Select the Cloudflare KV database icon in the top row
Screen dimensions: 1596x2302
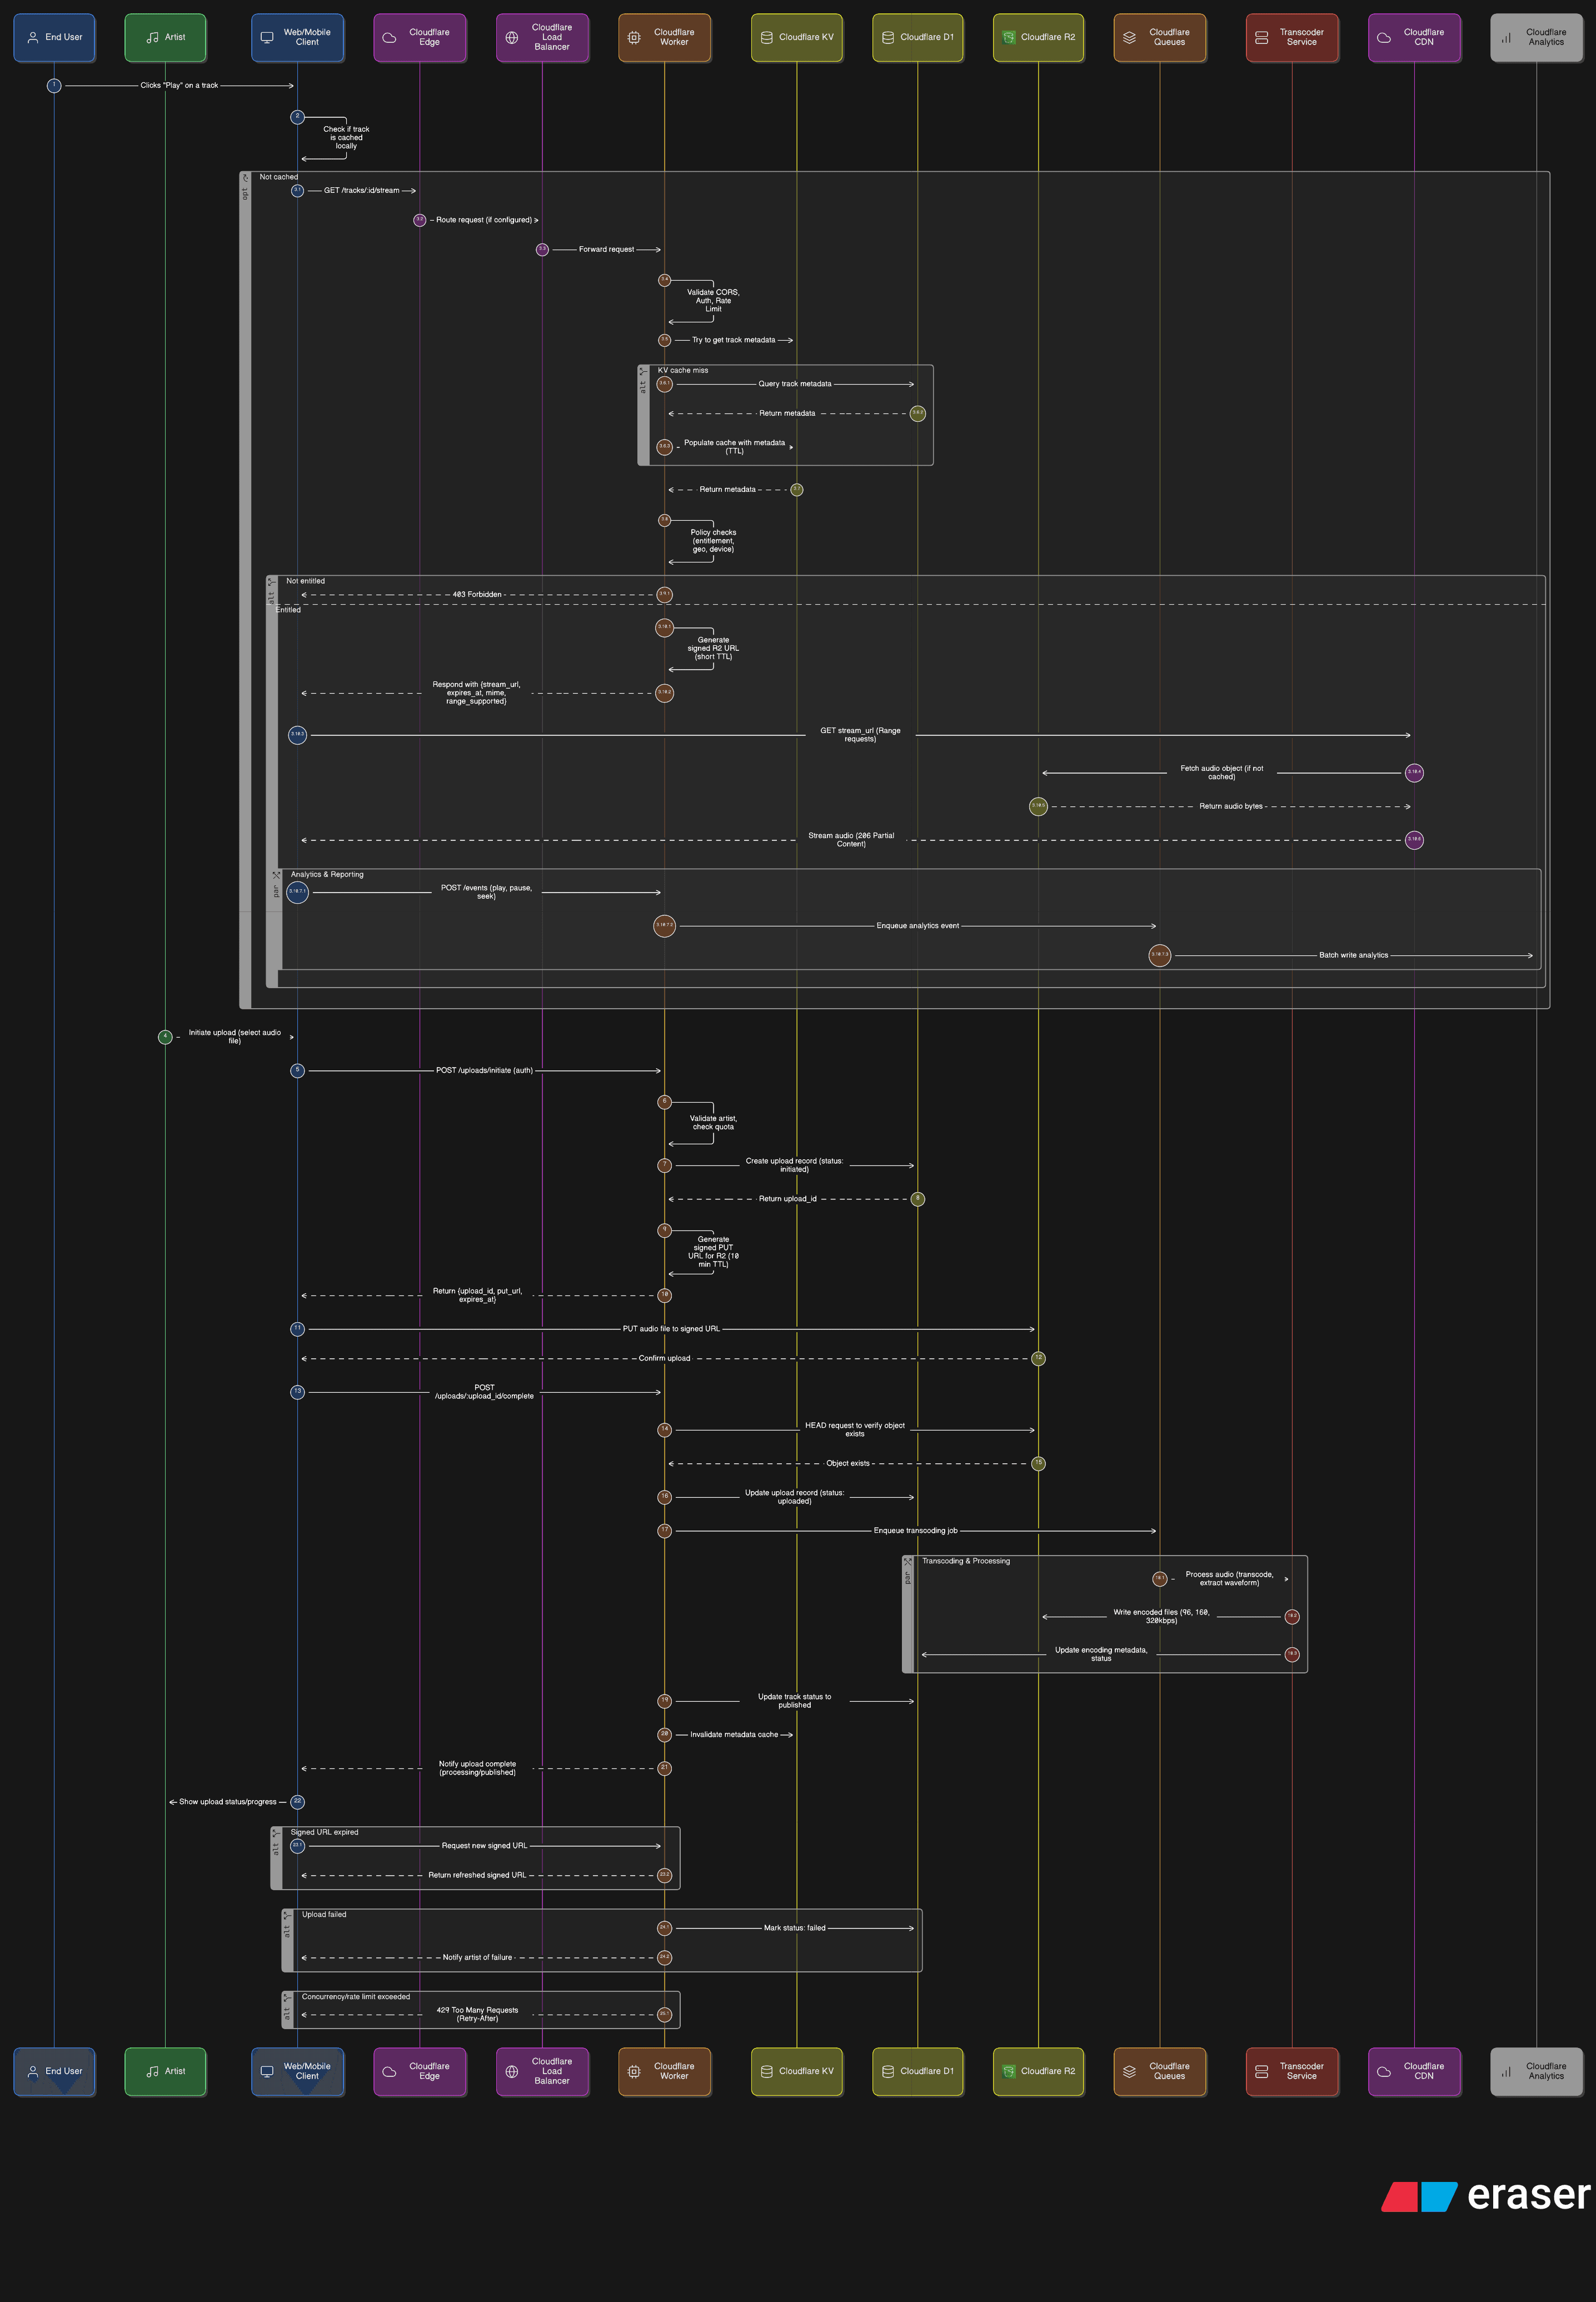coord(767,38)
